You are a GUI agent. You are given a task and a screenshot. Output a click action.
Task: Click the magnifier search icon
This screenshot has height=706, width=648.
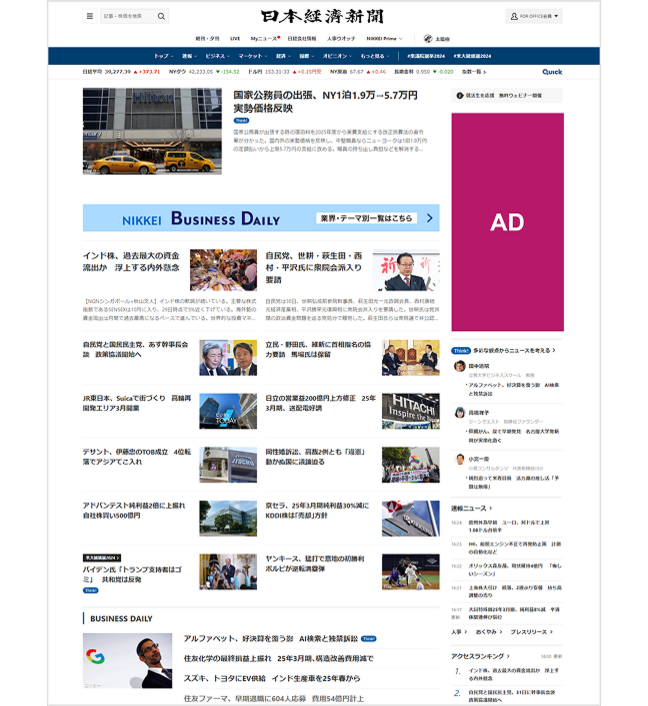coord(161,17)
